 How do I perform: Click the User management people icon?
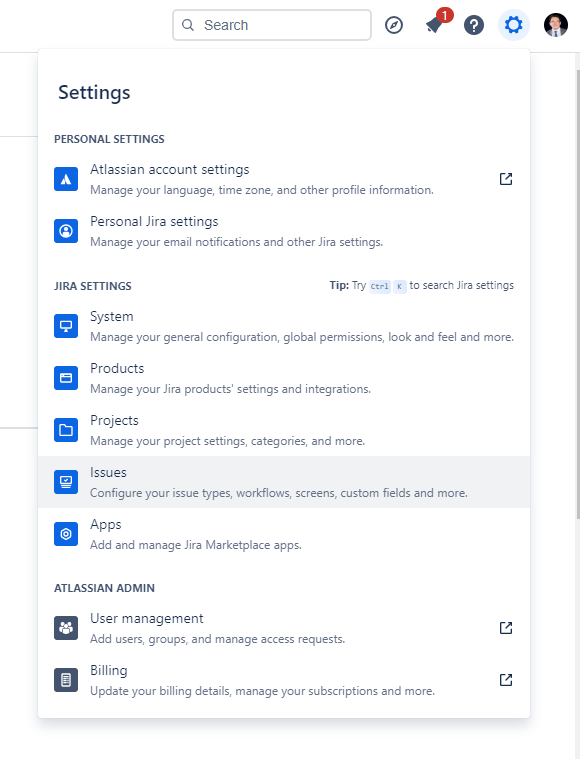(66, 628)
